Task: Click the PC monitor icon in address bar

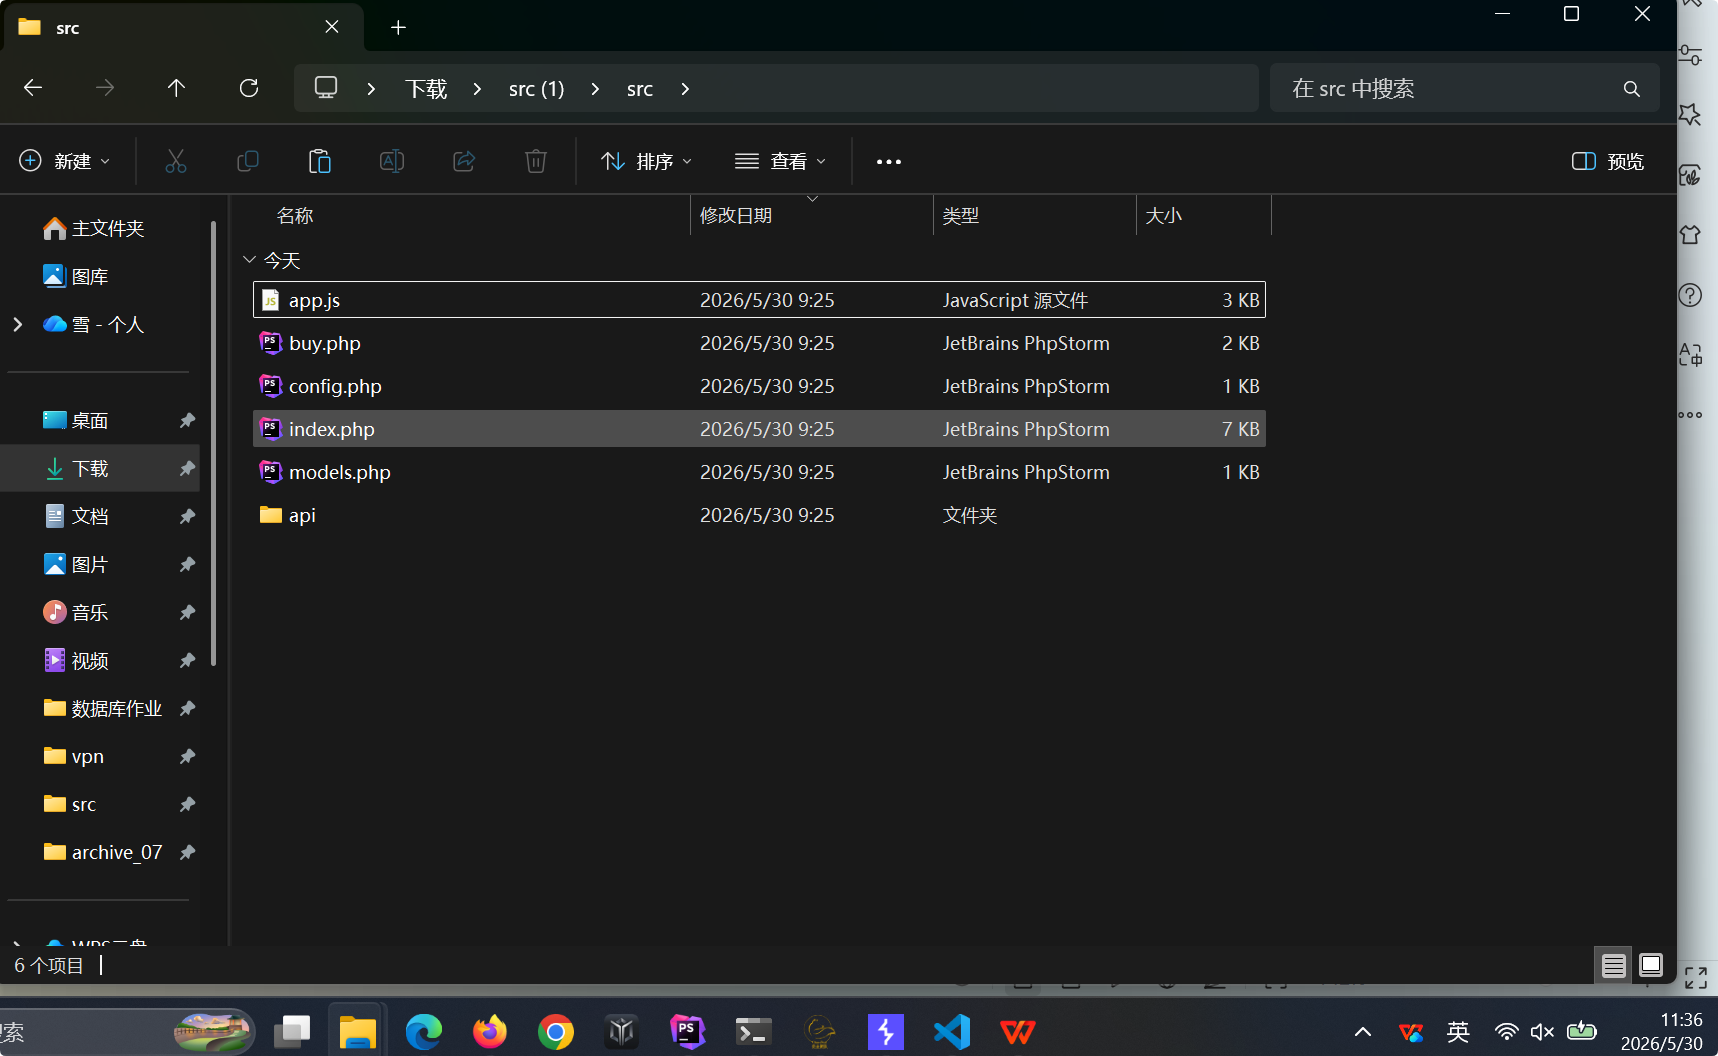Action: (x=326, y=88)
